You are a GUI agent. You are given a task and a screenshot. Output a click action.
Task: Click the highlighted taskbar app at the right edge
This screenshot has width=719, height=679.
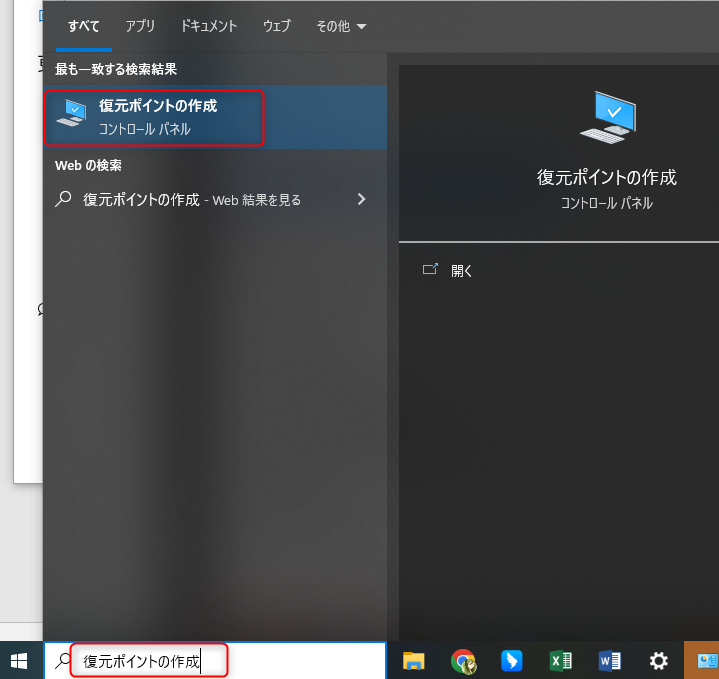pyautogui.click(x=702, y=661)
